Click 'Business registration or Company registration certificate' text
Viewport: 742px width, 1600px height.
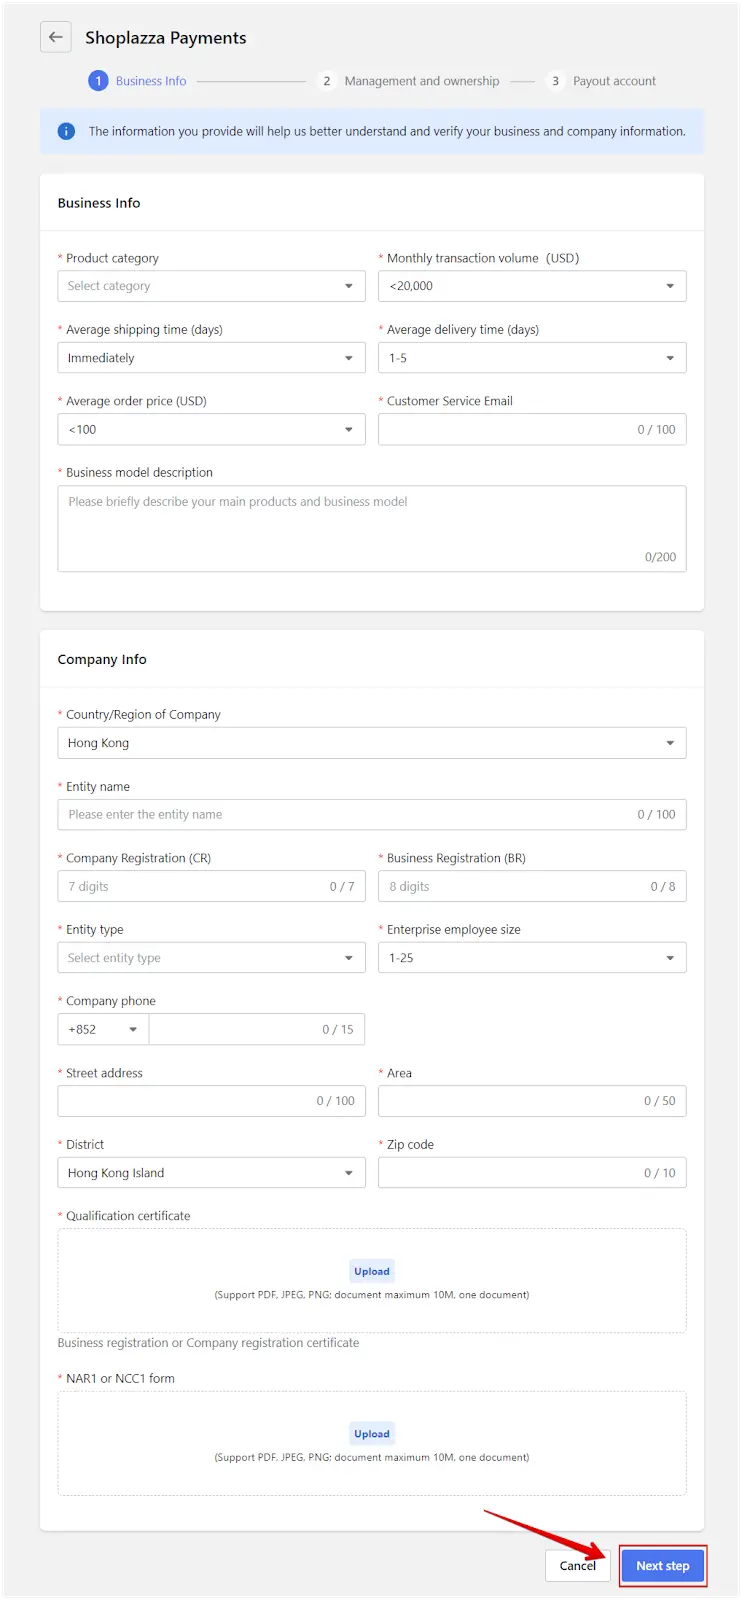(208, 1343)
